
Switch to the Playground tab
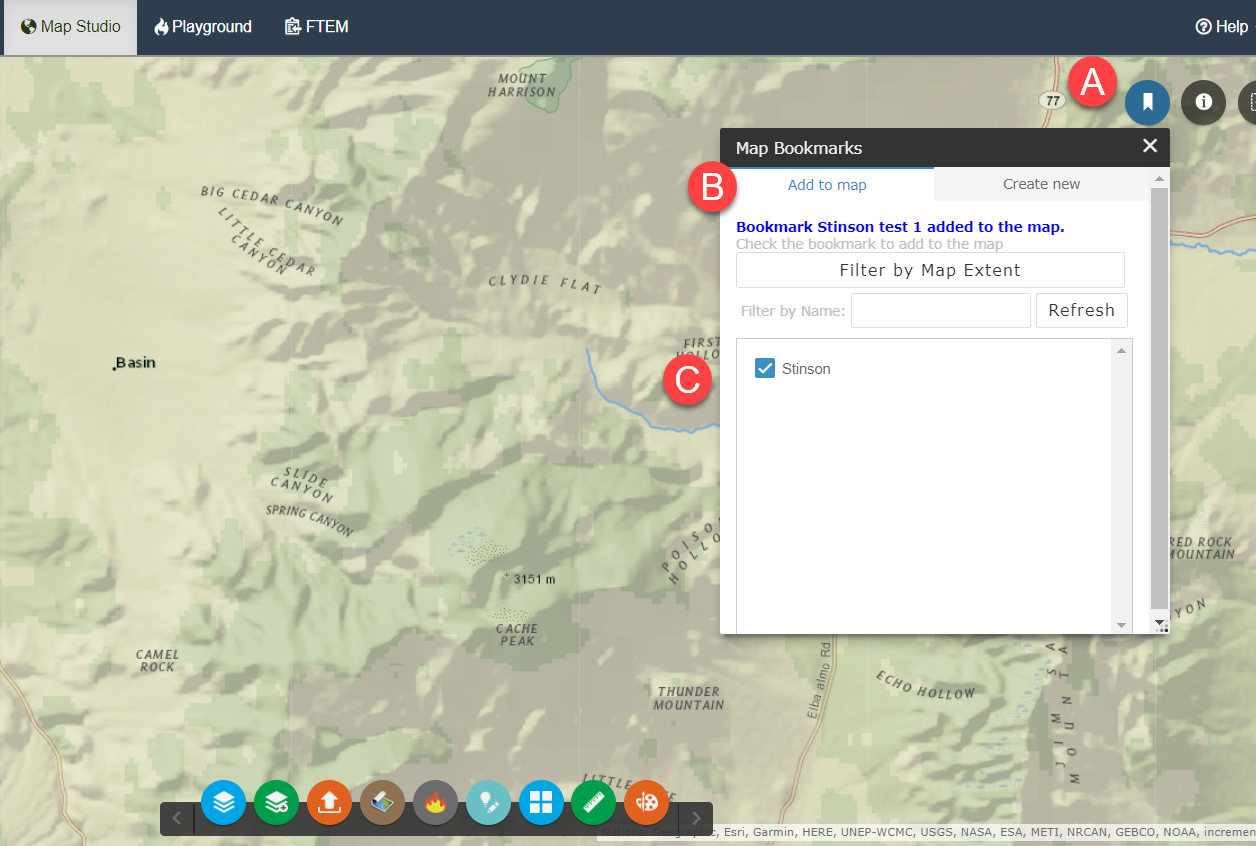pos(202,27)
